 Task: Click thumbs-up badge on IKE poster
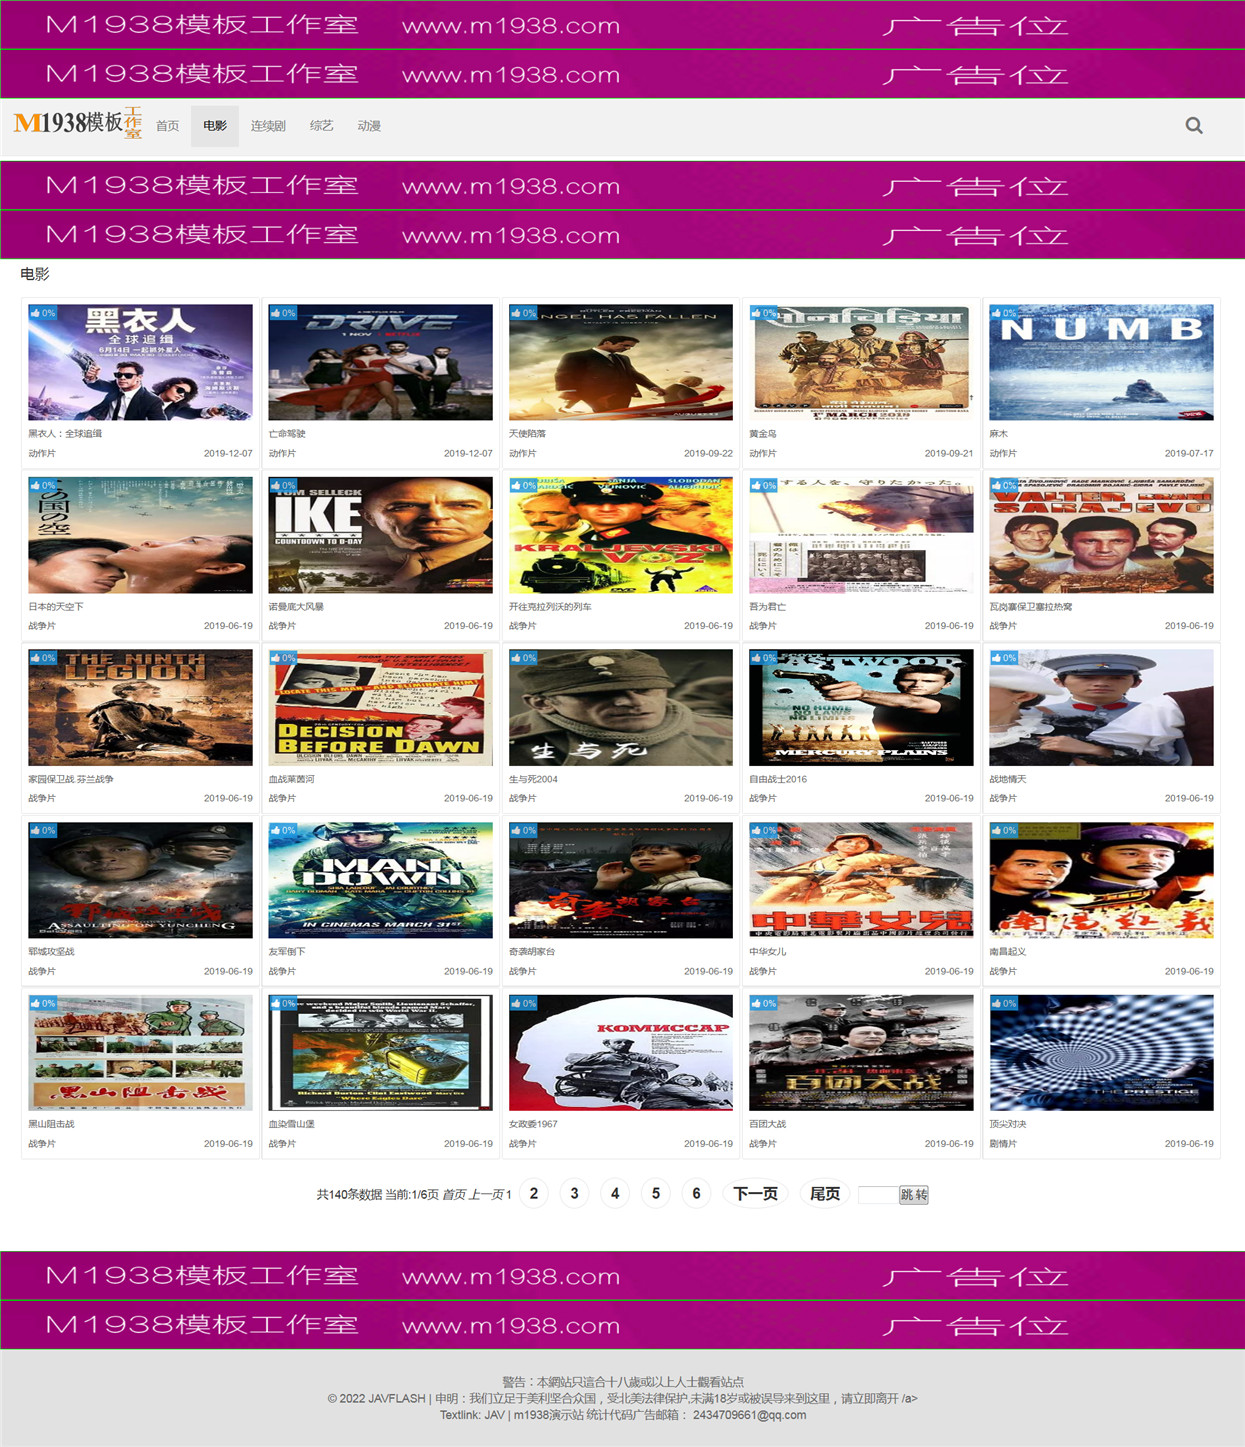(283, 485)
